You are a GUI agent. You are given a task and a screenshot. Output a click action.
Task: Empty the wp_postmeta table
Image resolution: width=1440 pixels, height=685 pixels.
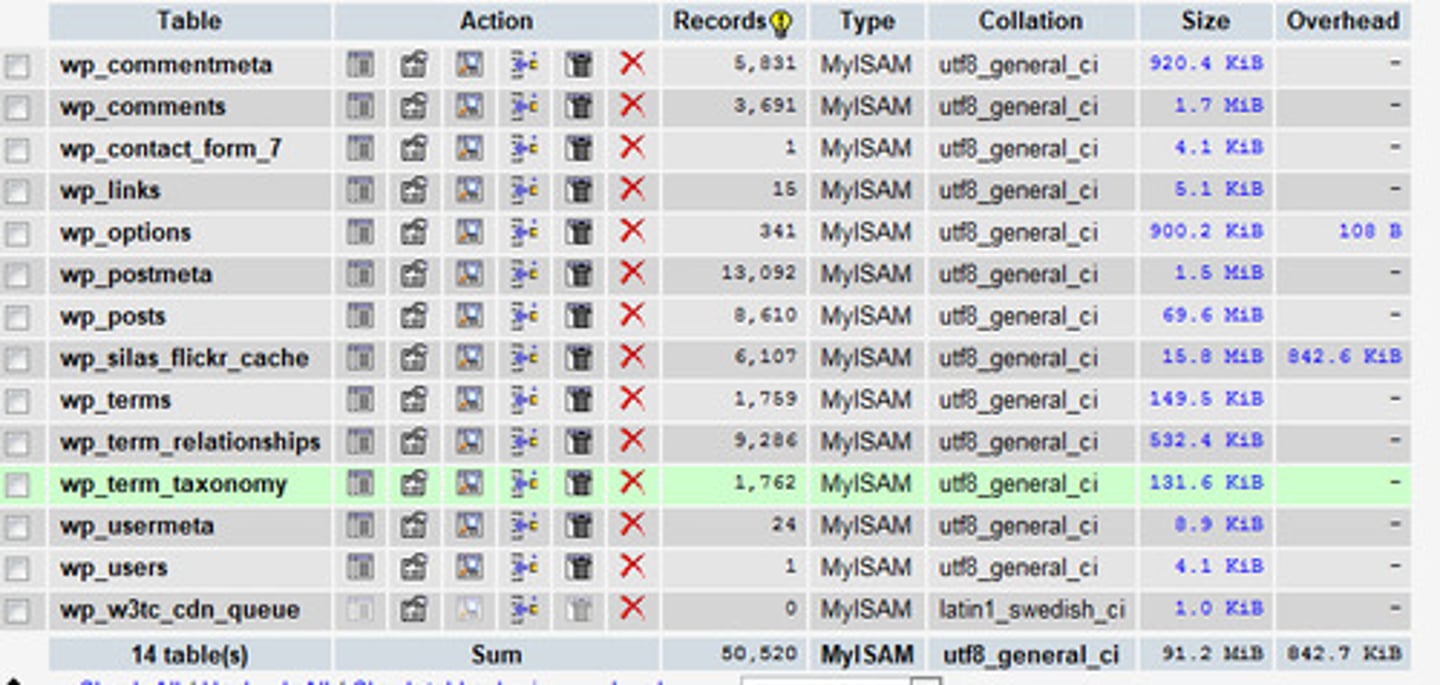579,275
